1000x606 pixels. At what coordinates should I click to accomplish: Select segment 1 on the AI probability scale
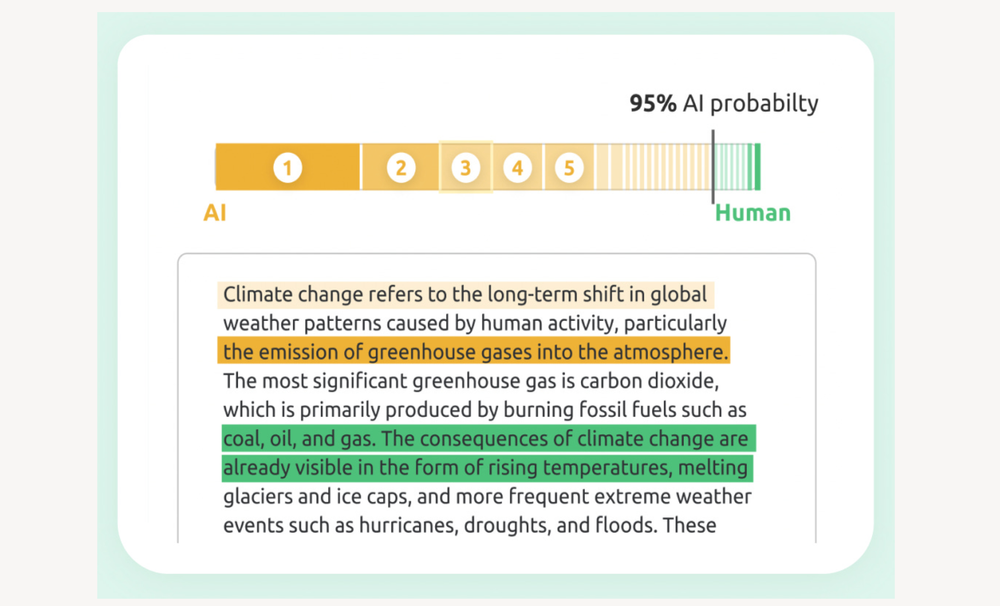287,167
